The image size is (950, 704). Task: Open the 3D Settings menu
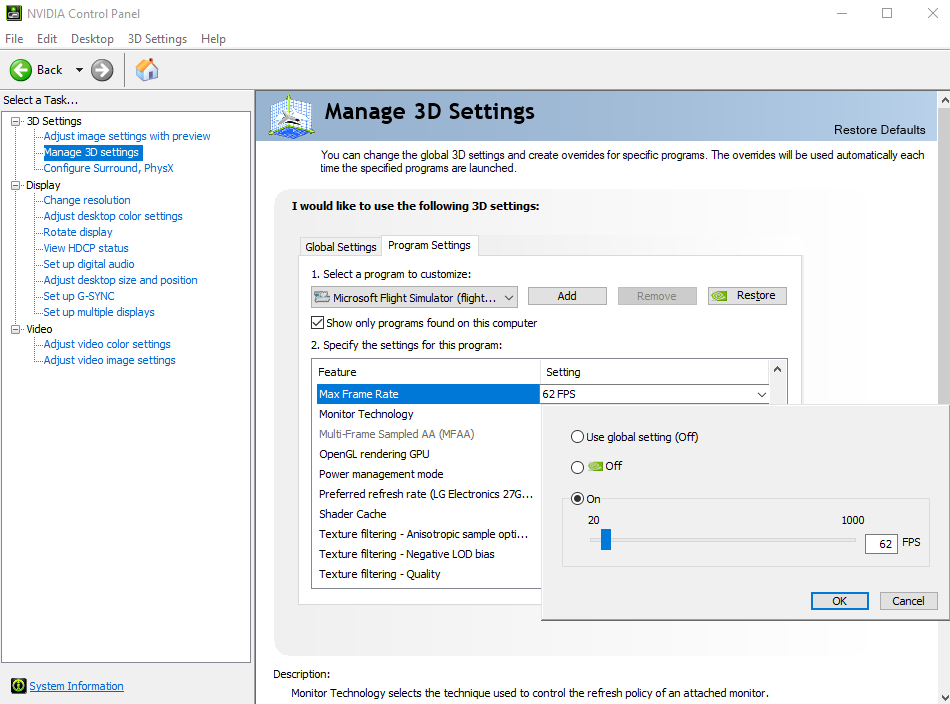pos(157,39)
